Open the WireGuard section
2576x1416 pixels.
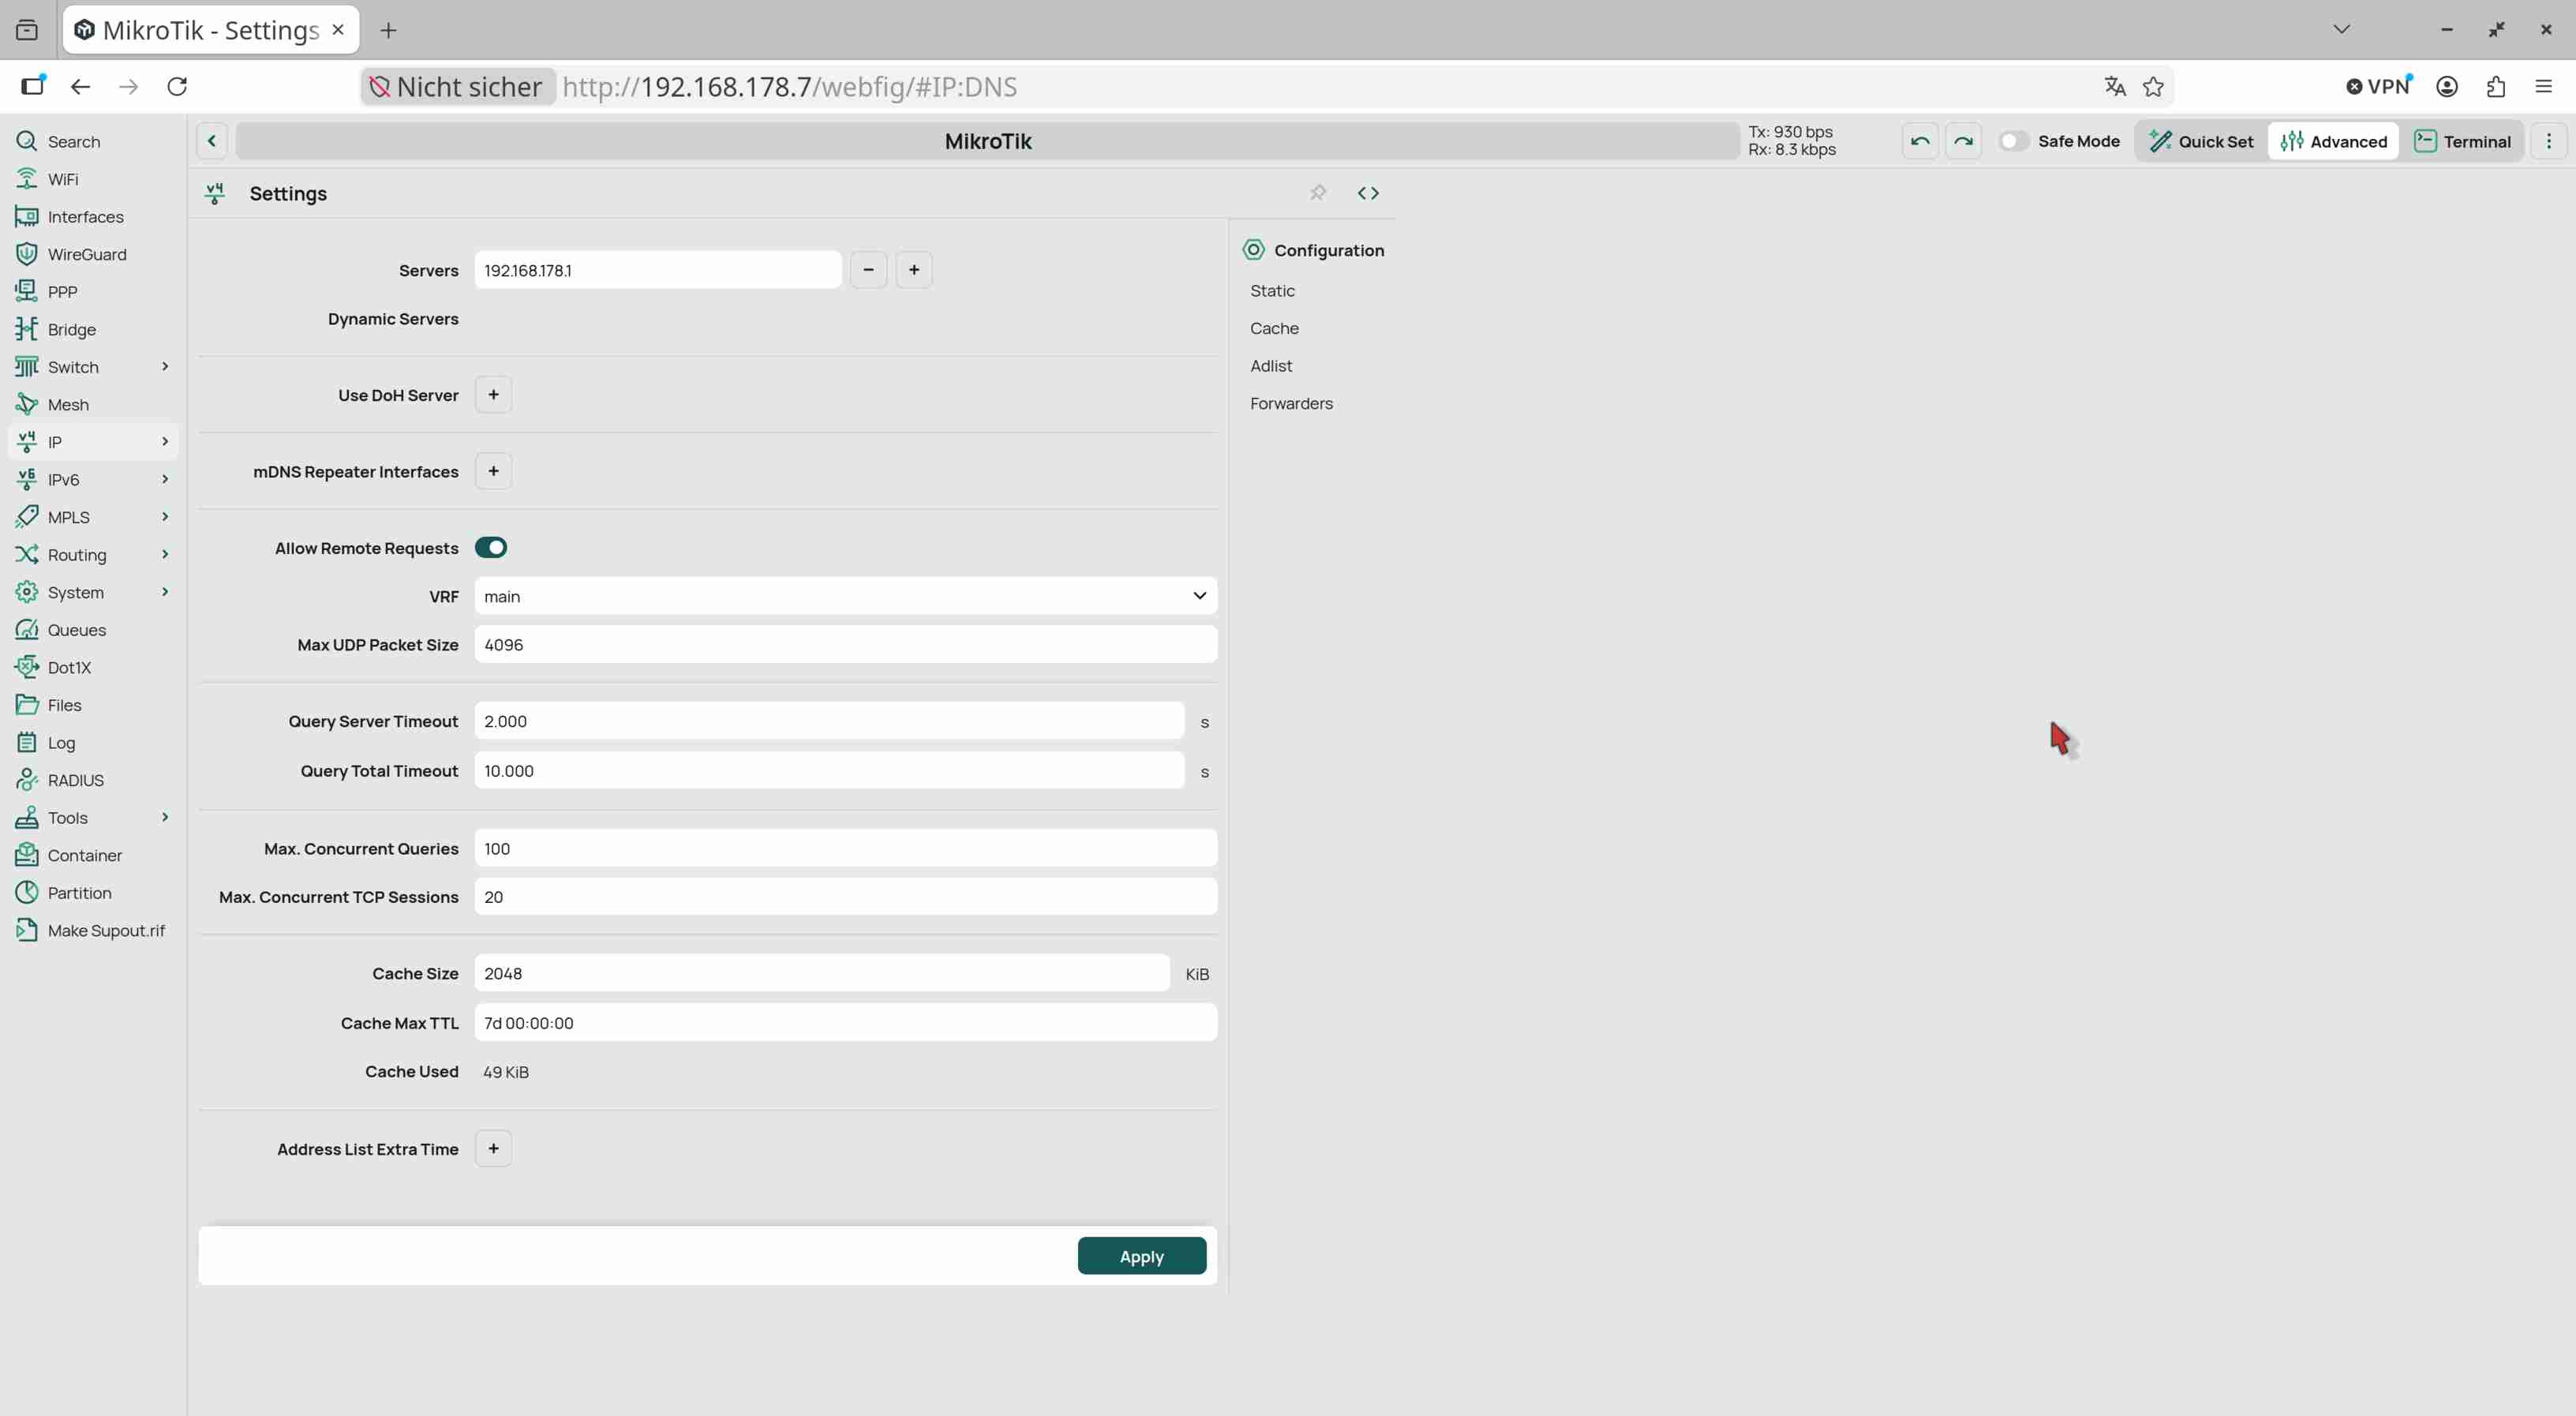point(87,254)
